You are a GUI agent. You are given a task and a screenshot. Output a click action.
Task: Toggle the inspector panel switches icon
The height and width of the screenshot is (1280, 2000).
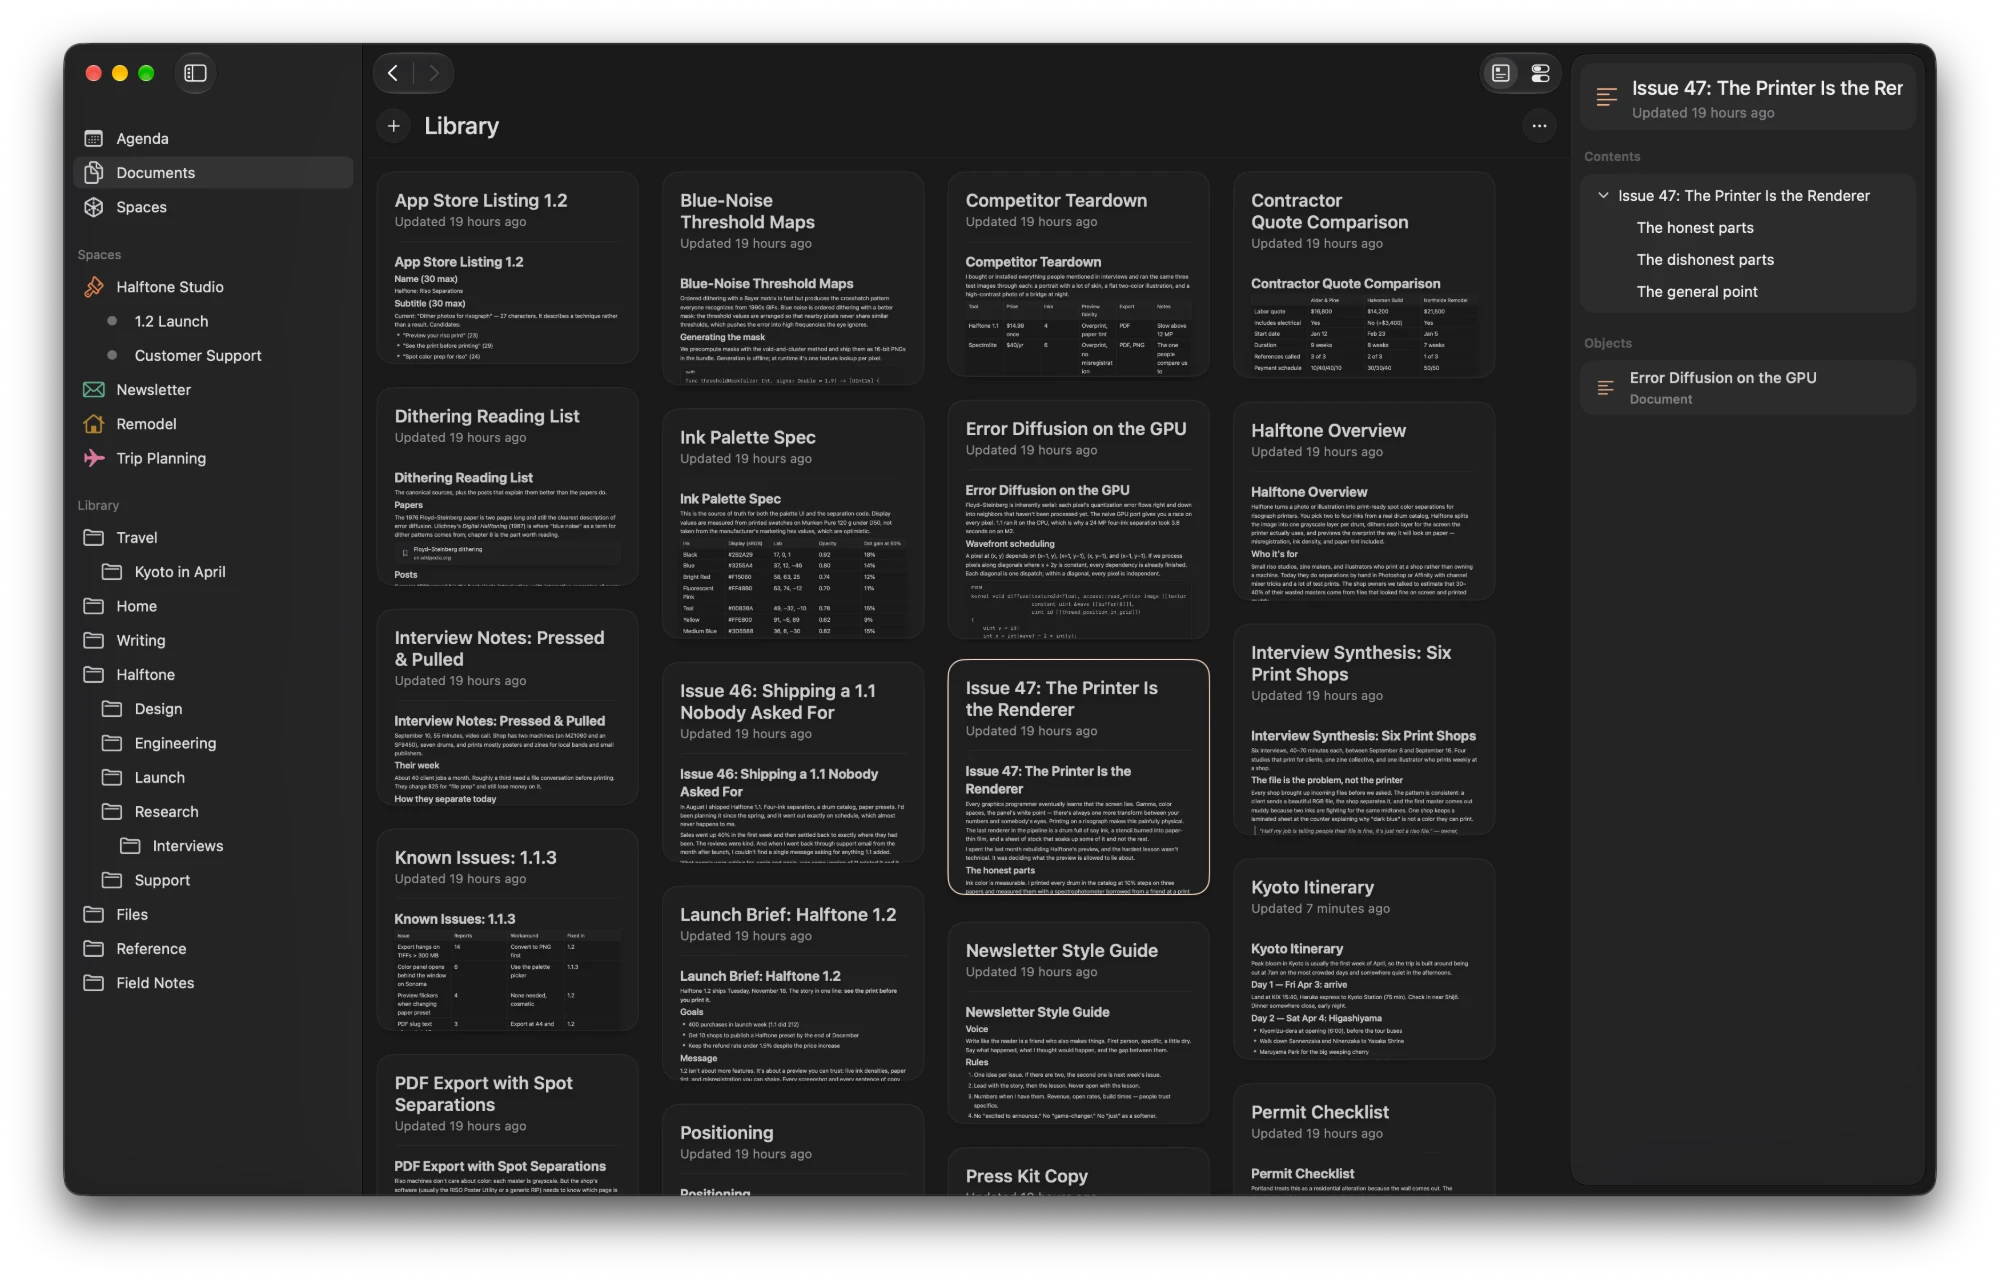tap(1540, 73)
